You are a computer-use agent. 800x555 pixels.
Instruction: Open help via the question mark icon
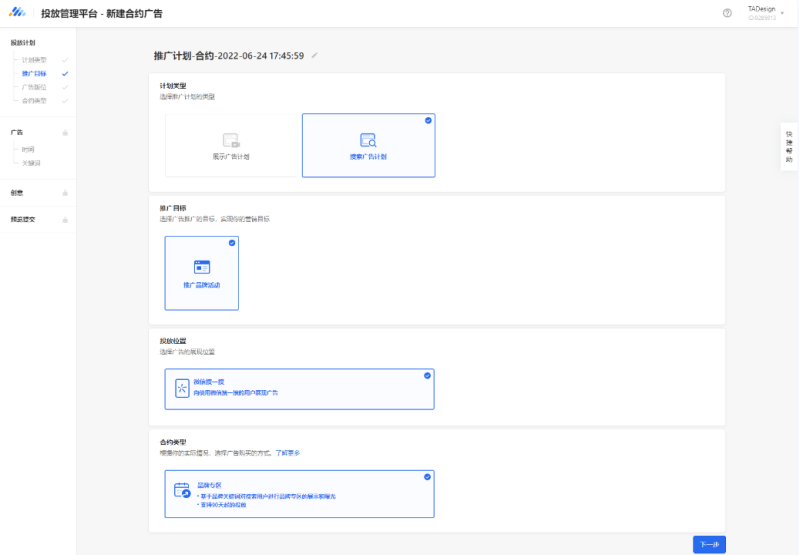click(727, 13)
